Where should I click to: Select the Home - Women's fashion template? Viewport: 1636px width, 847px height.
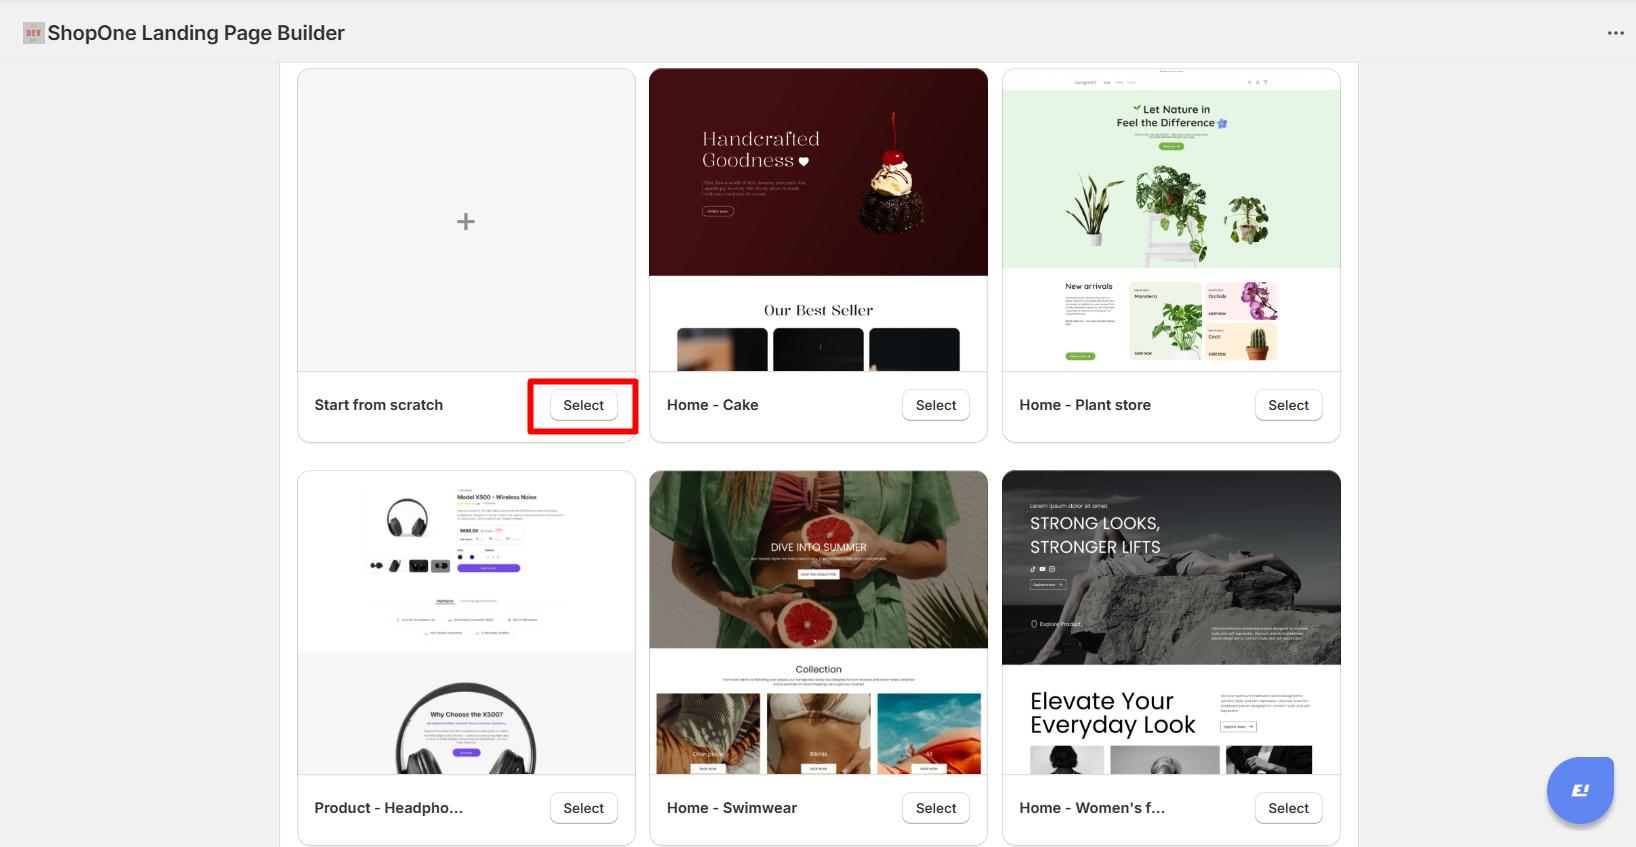(x=1288, y=808)
